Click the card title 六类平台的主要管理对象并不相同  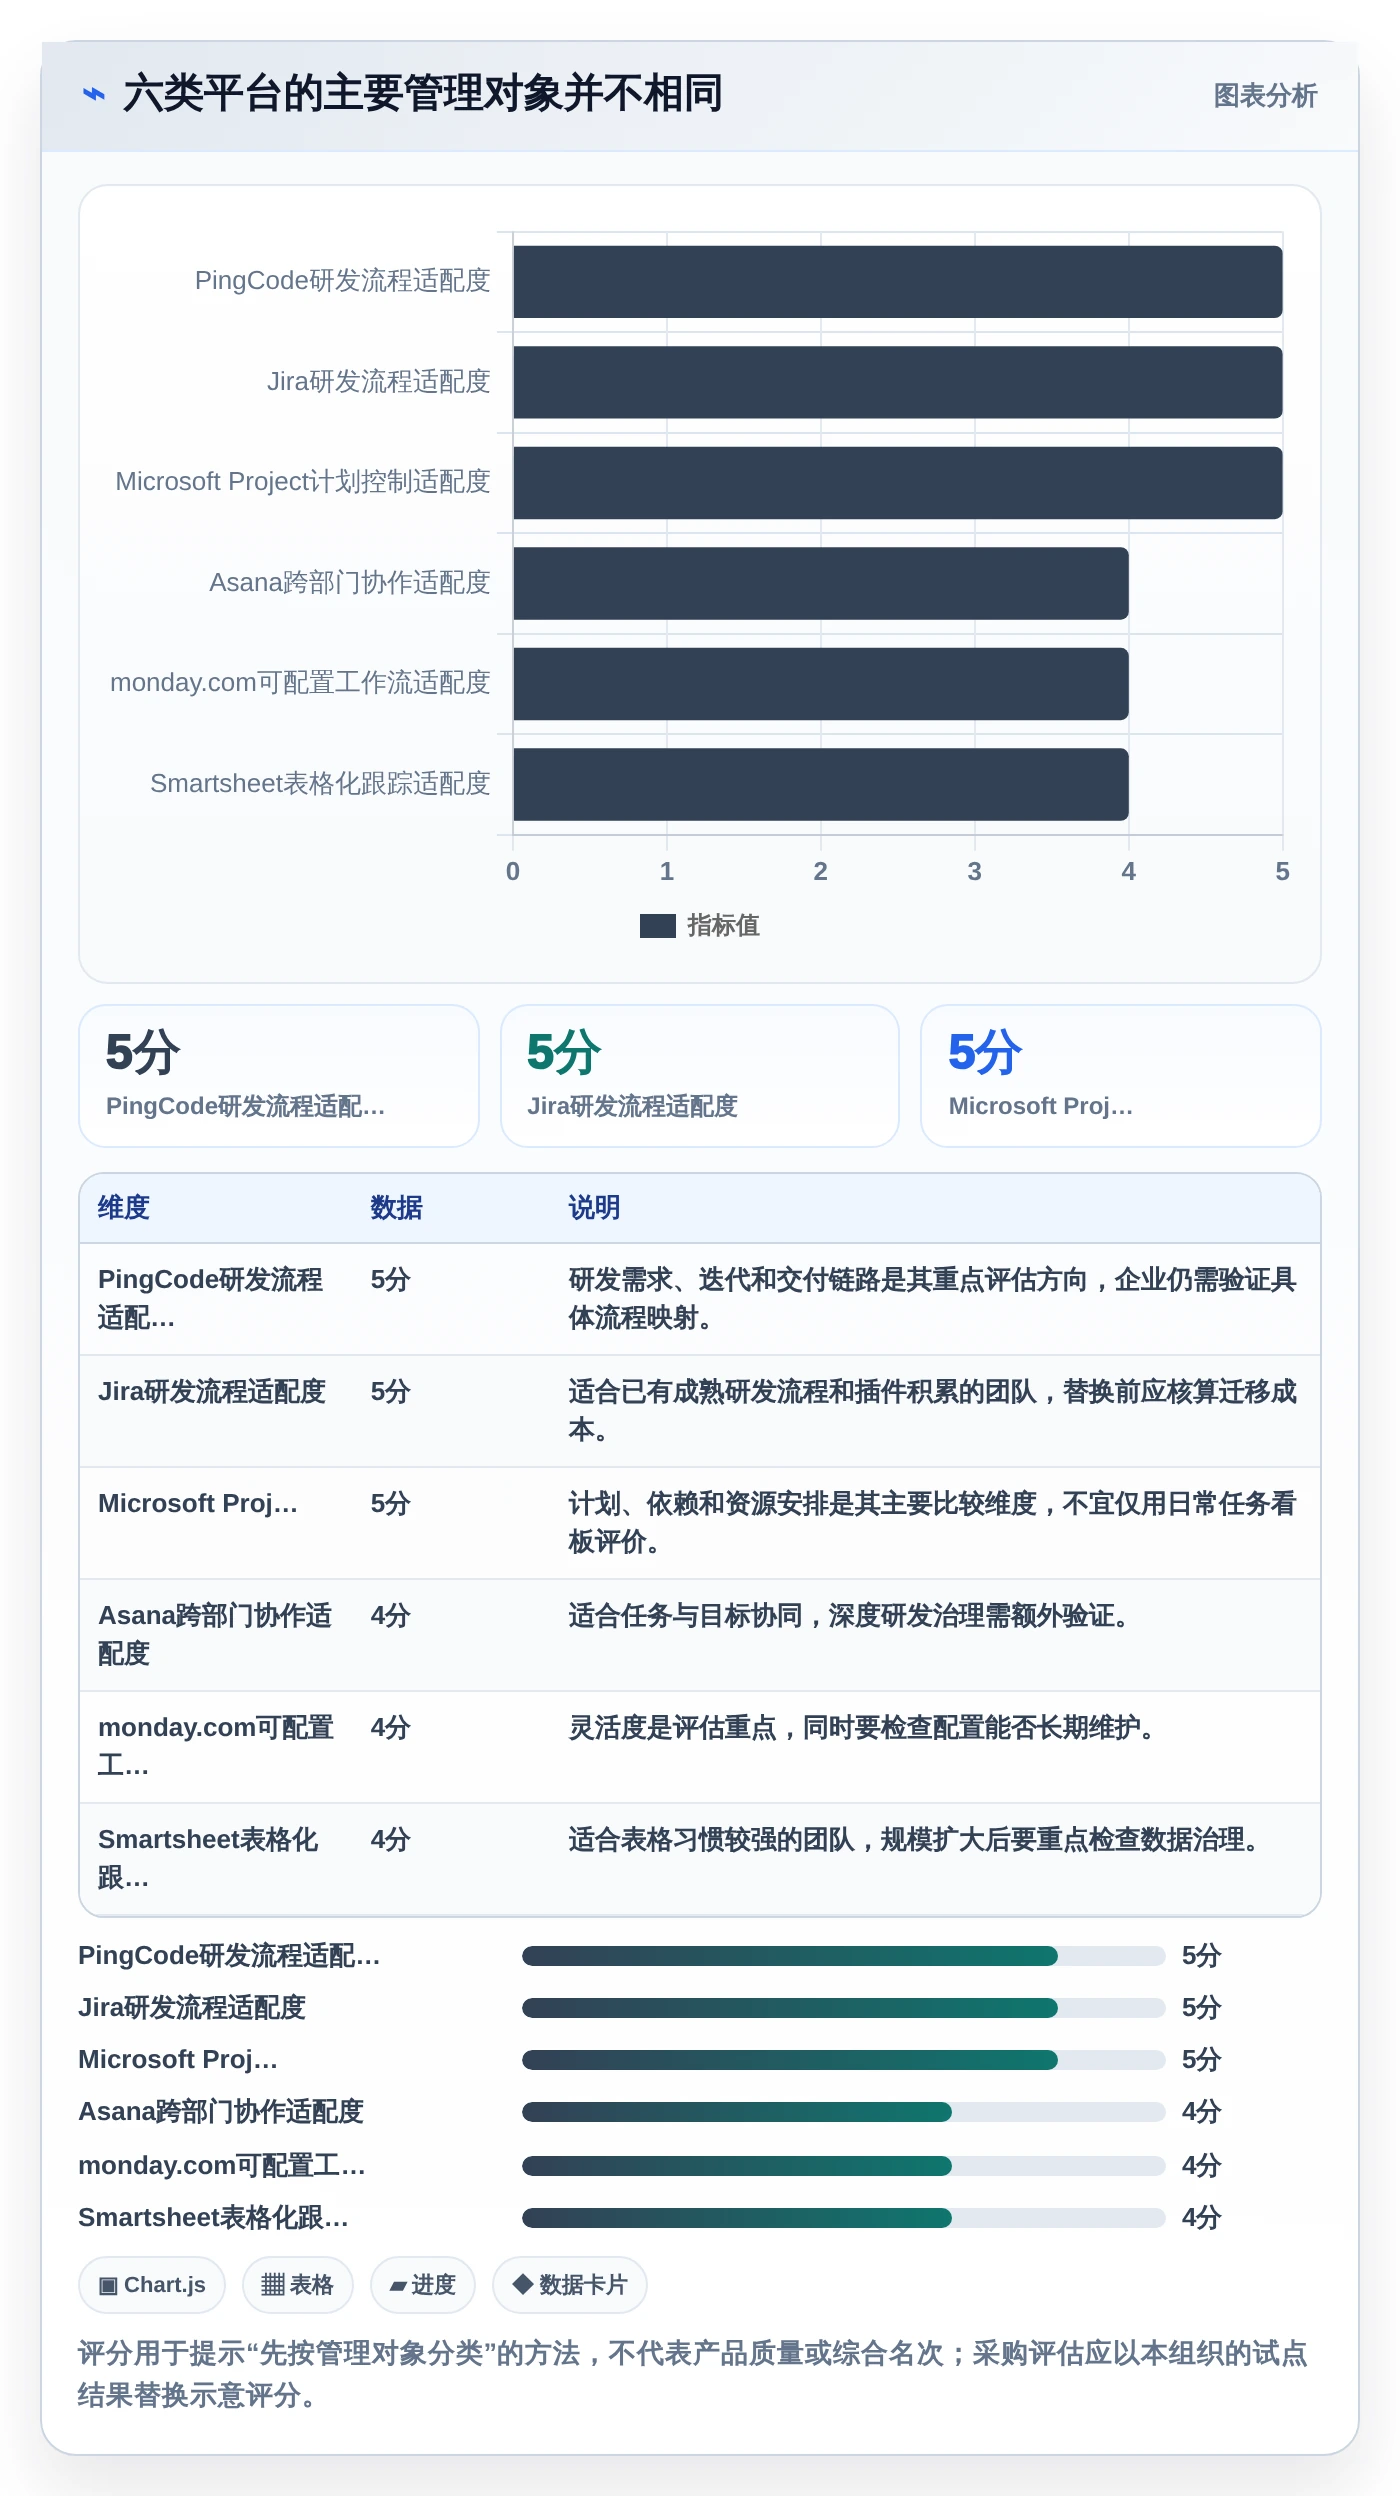tap(422, 94)
